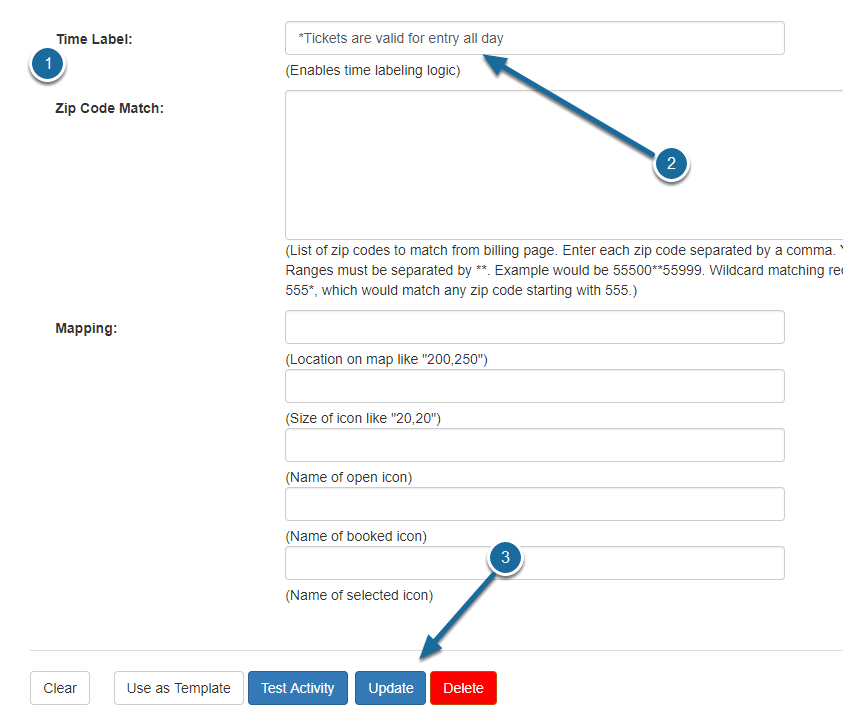
Task: Click the arrow pointing at the Update button
Action: coord(460,610)
